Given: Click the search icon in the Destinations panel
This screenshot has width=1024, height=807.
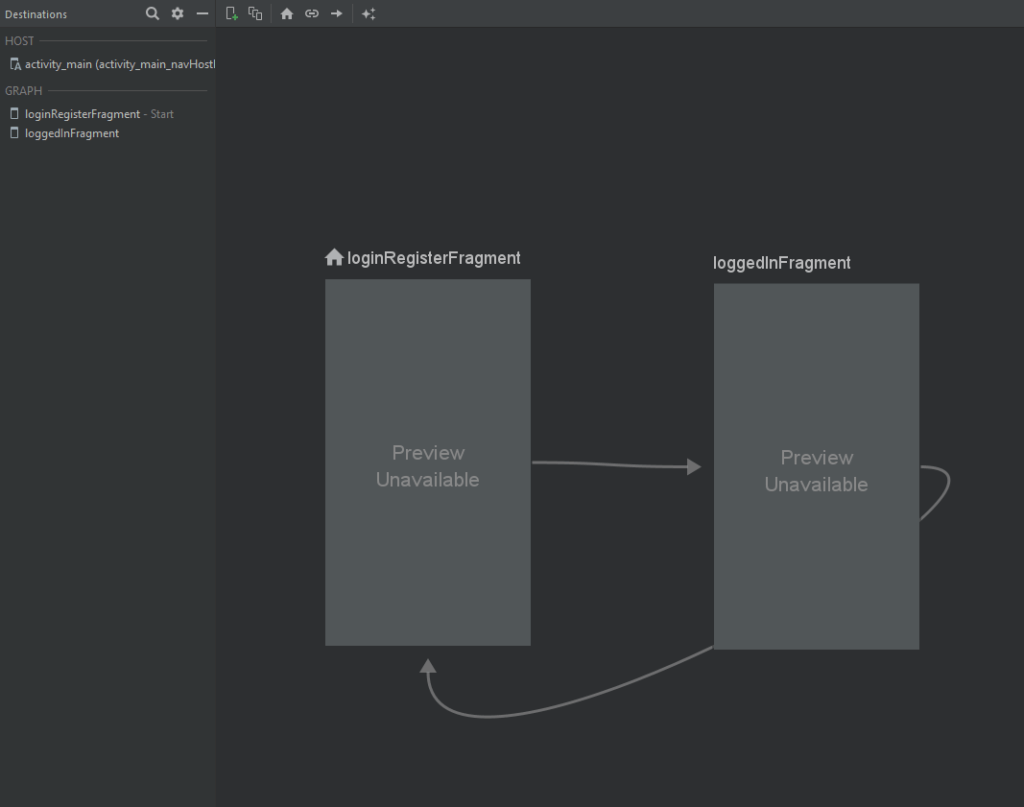Looking at the screenshot, I should (152, 14).
